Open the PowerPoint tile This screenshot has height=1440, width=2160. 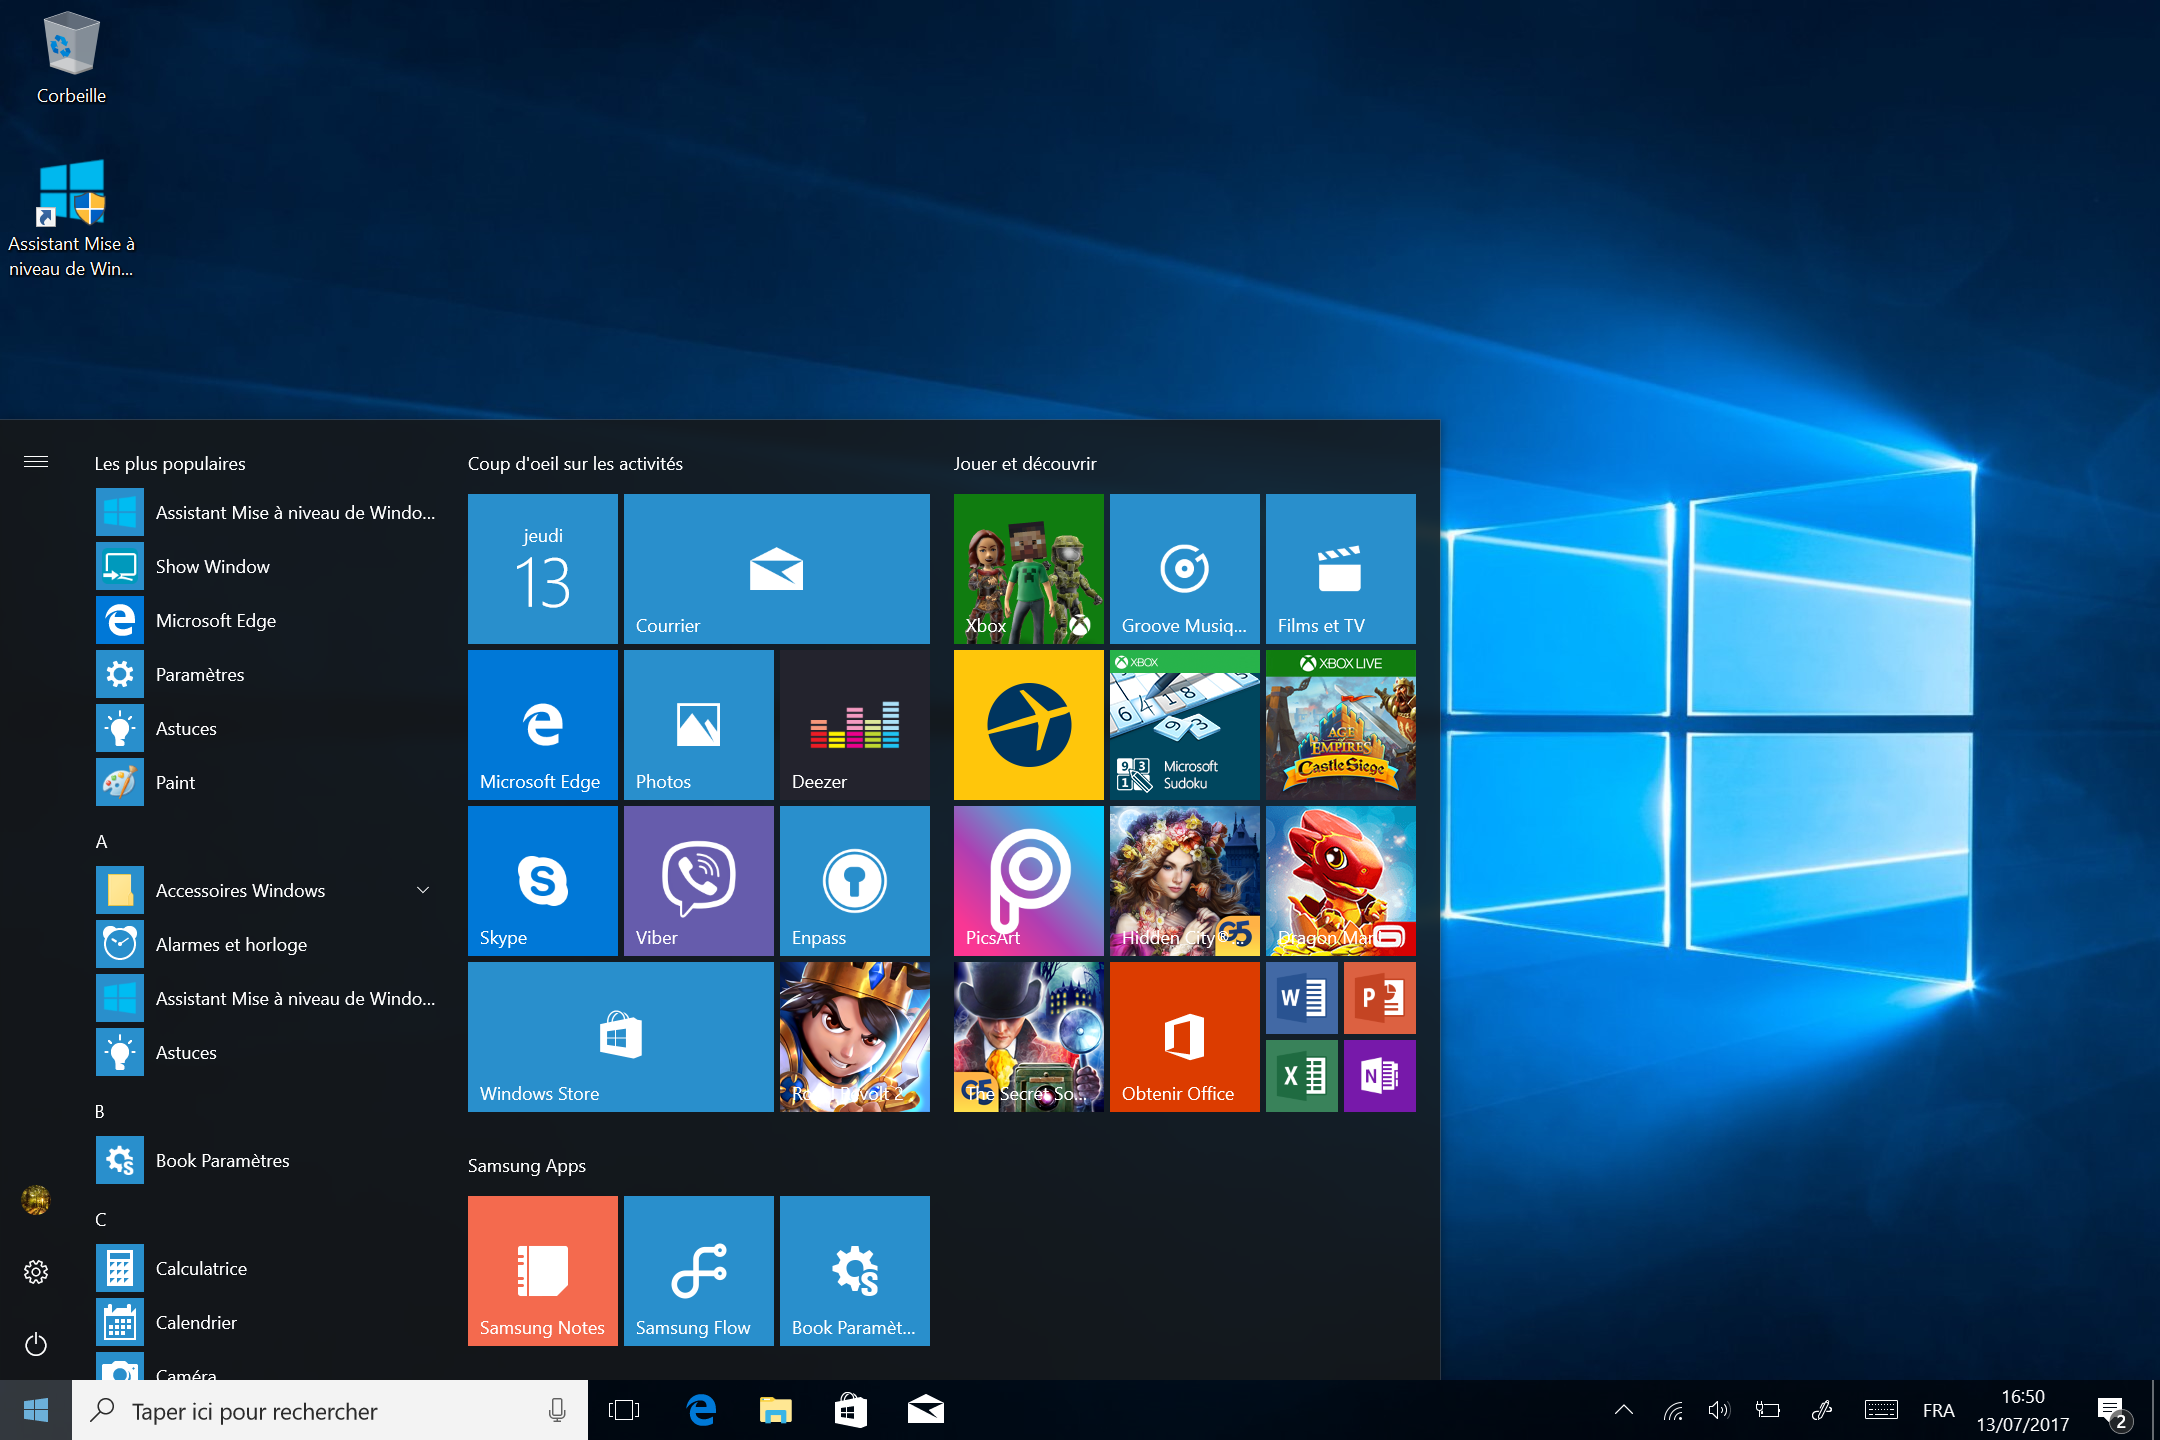coord(1379,997)
